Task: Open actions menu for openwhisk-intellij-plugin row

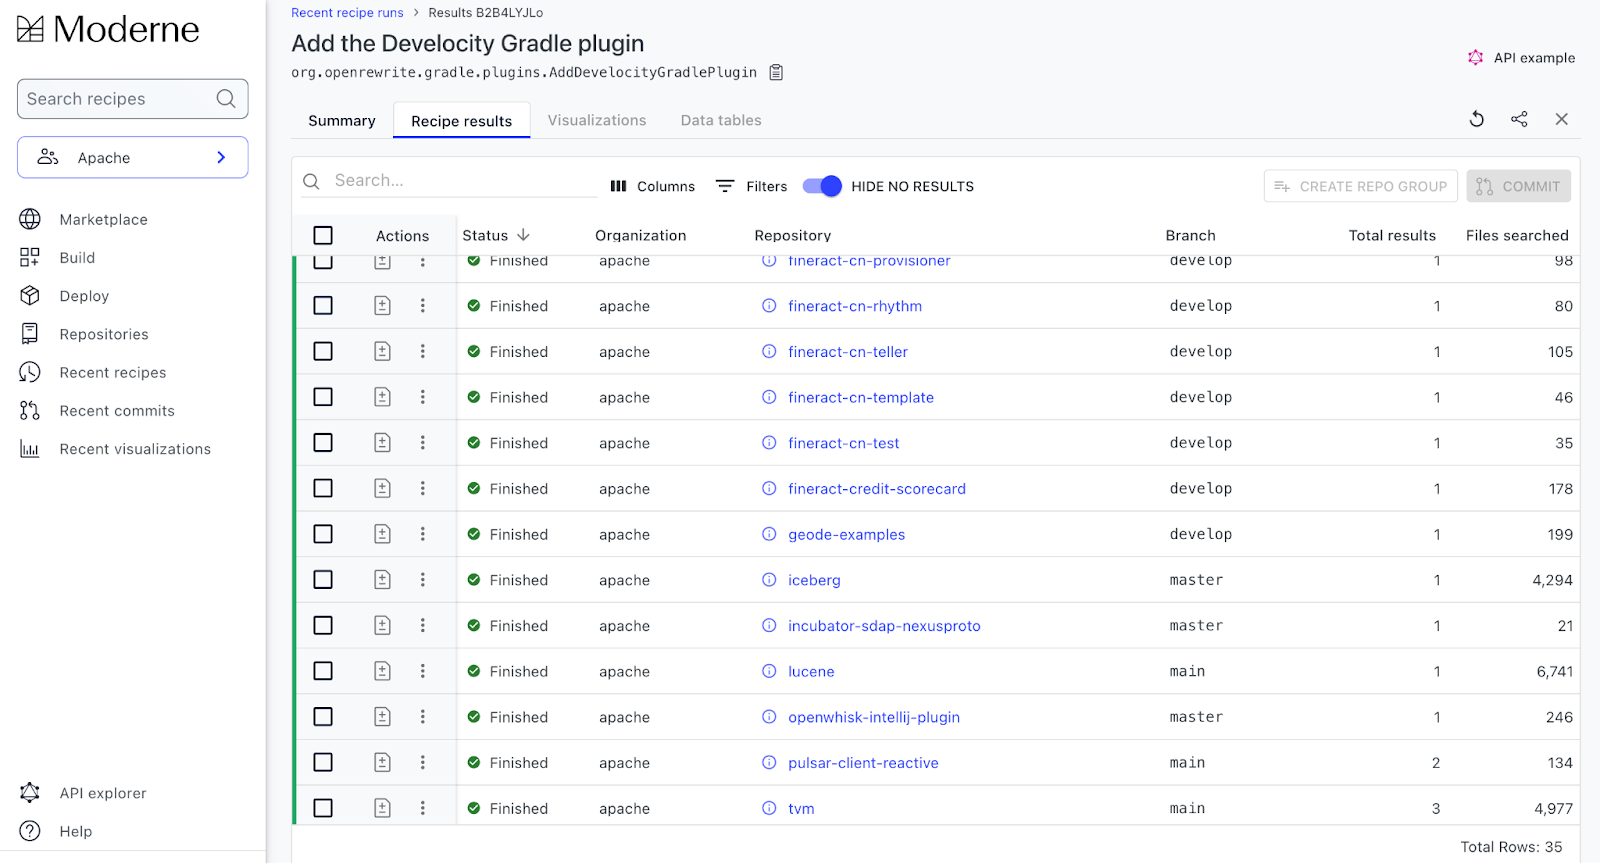Action: [423, 717]
